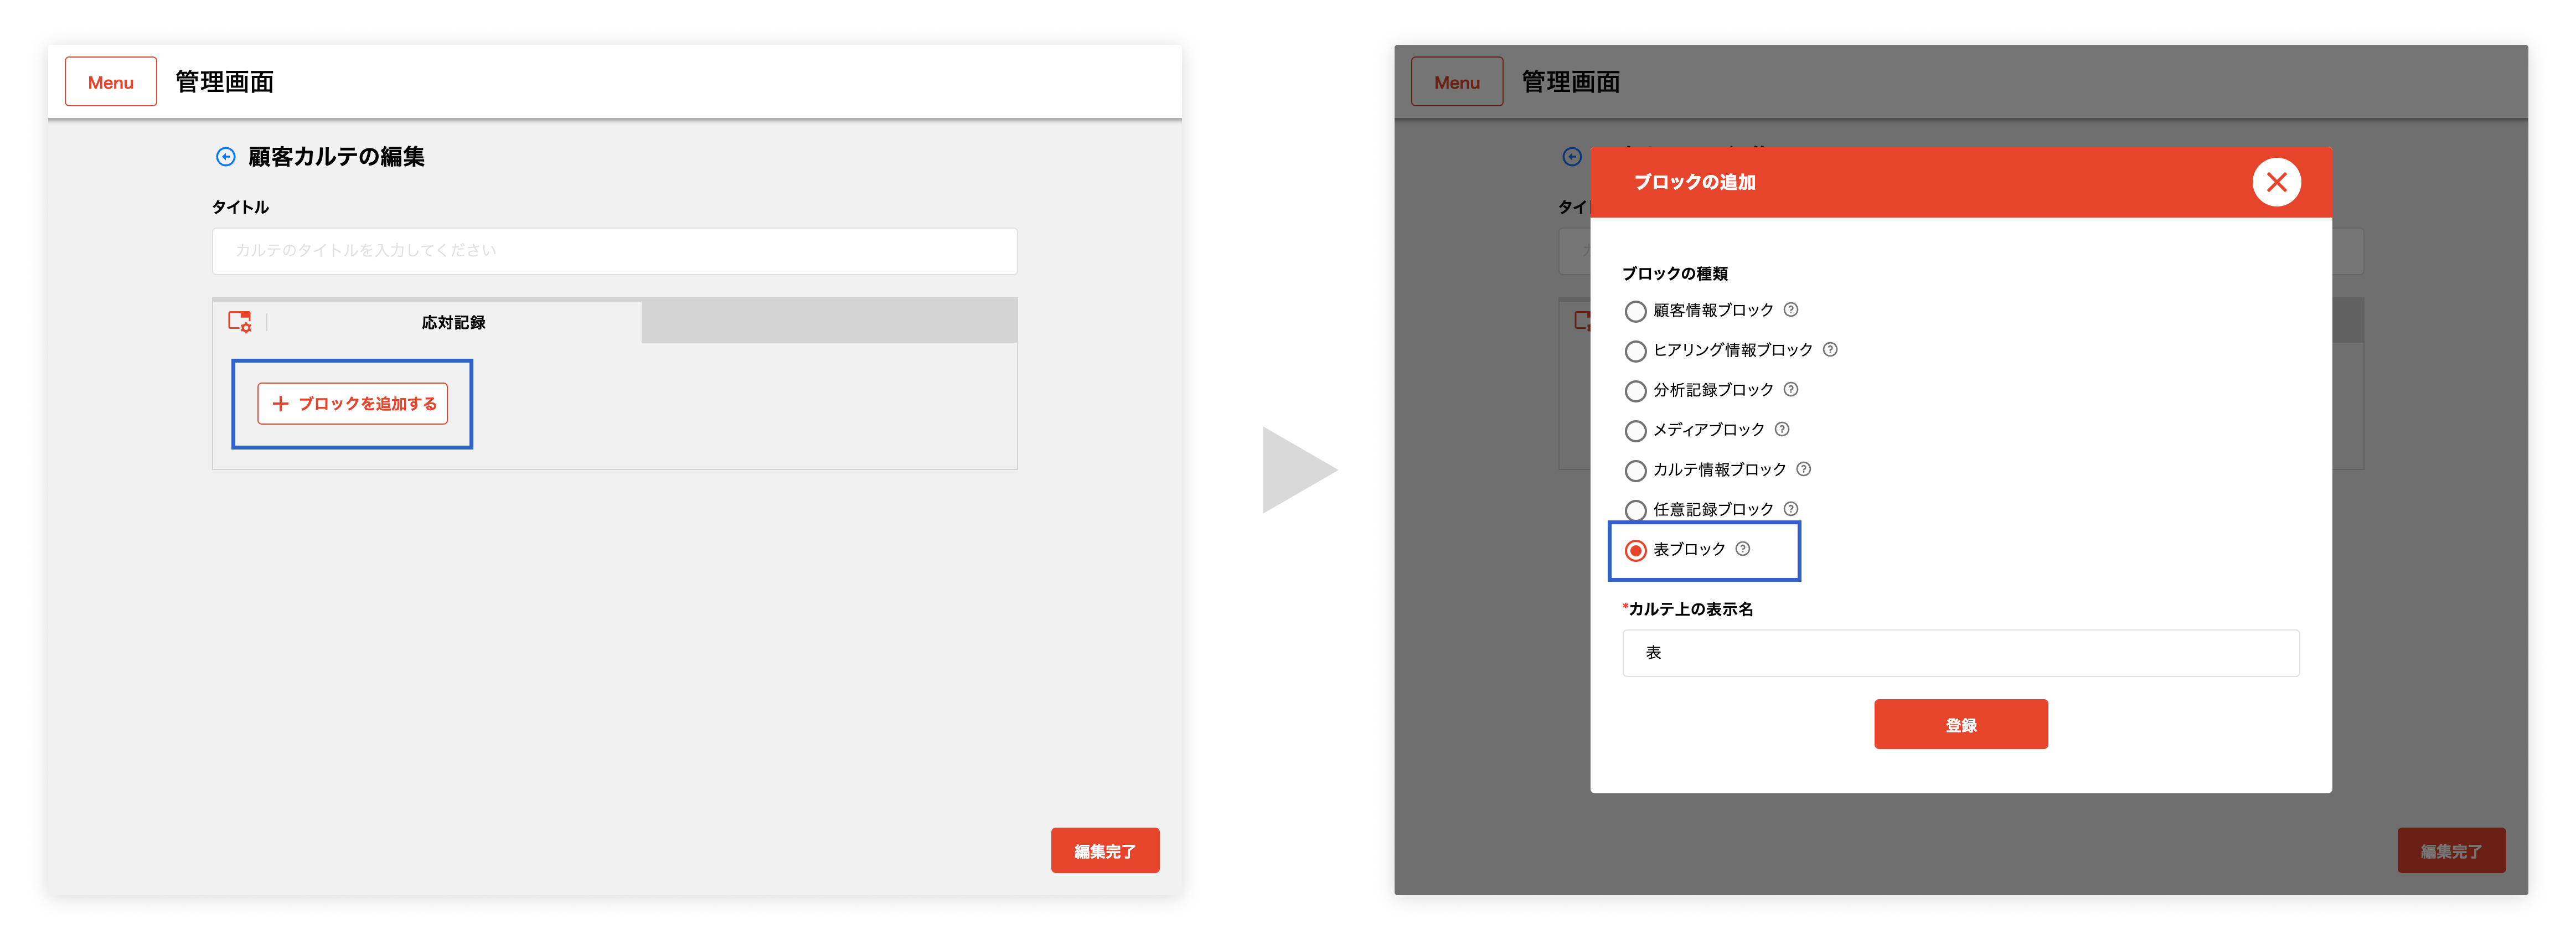This screenshot has height=940, width=2576.
Task: Click help icon next to 分析記録ブロック
Action: tap(1791, 390)
